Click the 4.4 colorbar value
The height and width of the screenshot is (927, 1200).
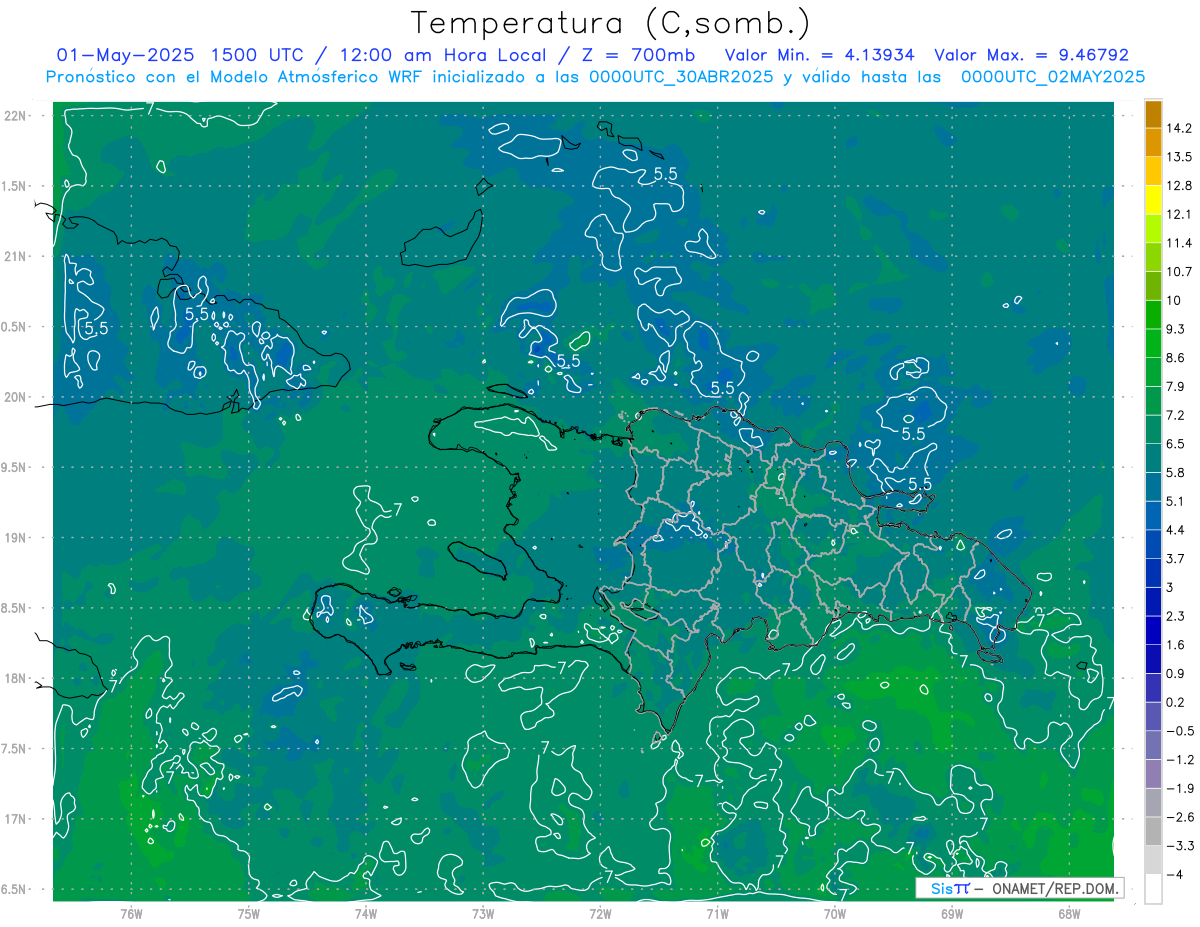tap(1175, 530)
